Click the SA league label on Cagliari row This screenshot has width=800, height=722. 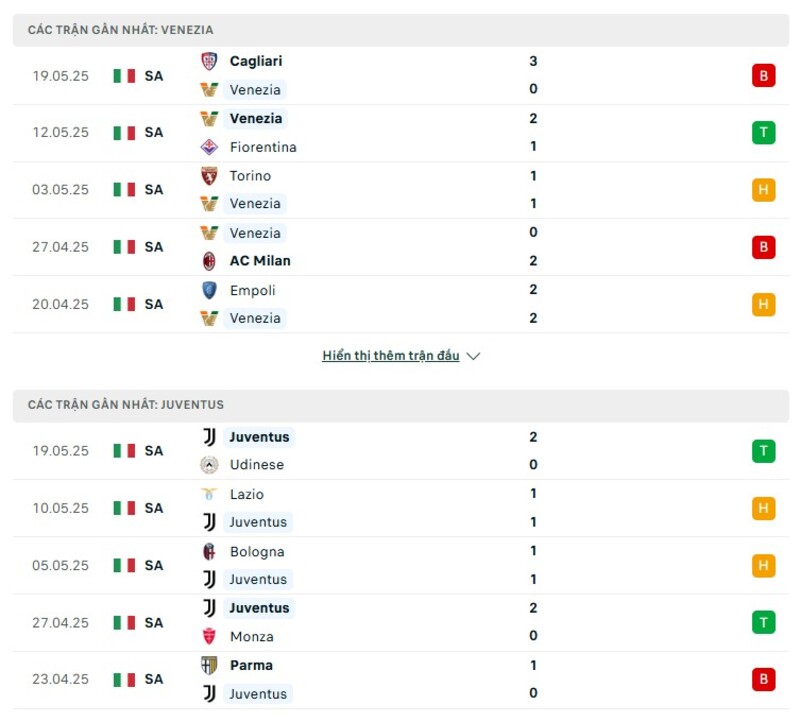point(154,75)
